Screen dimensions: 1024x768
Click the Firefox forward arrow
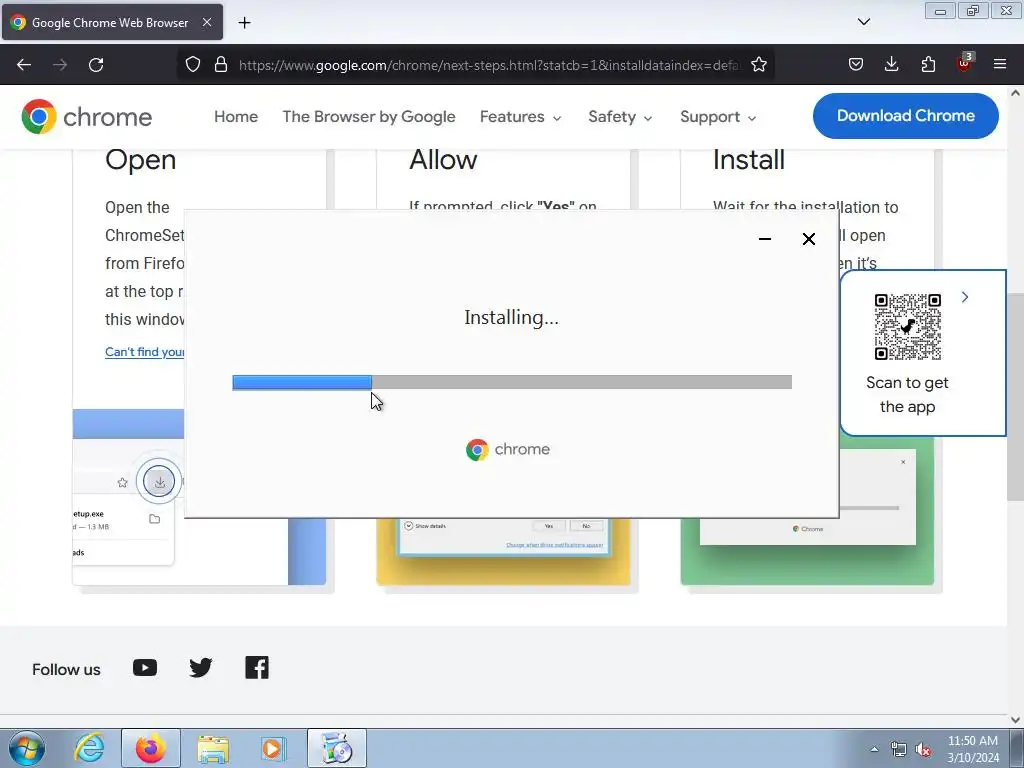[60, 65]
